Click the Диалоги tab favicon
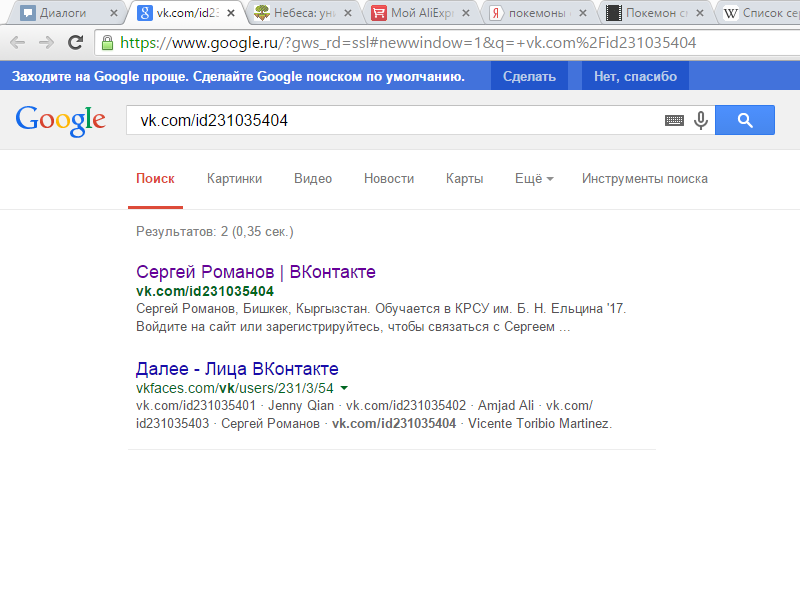800x600 pixels. coord(28,13)
